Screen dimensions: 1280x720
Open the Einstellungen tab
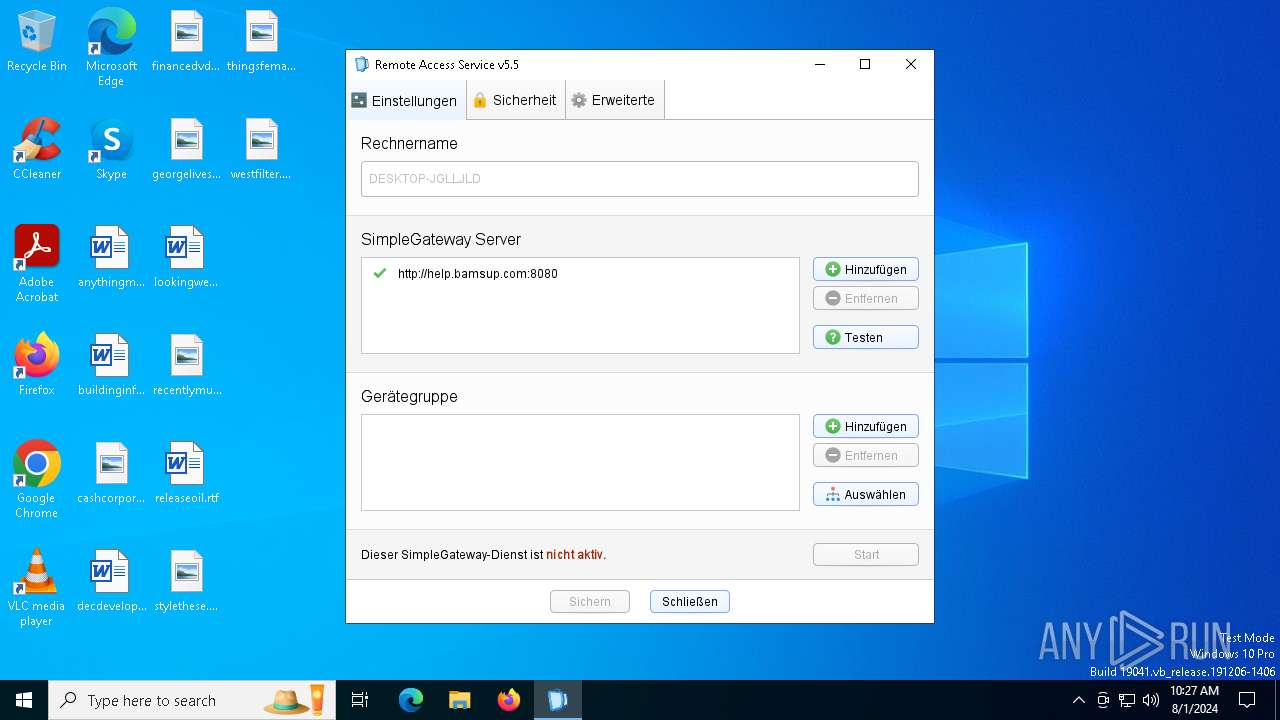tap(405, 101)
